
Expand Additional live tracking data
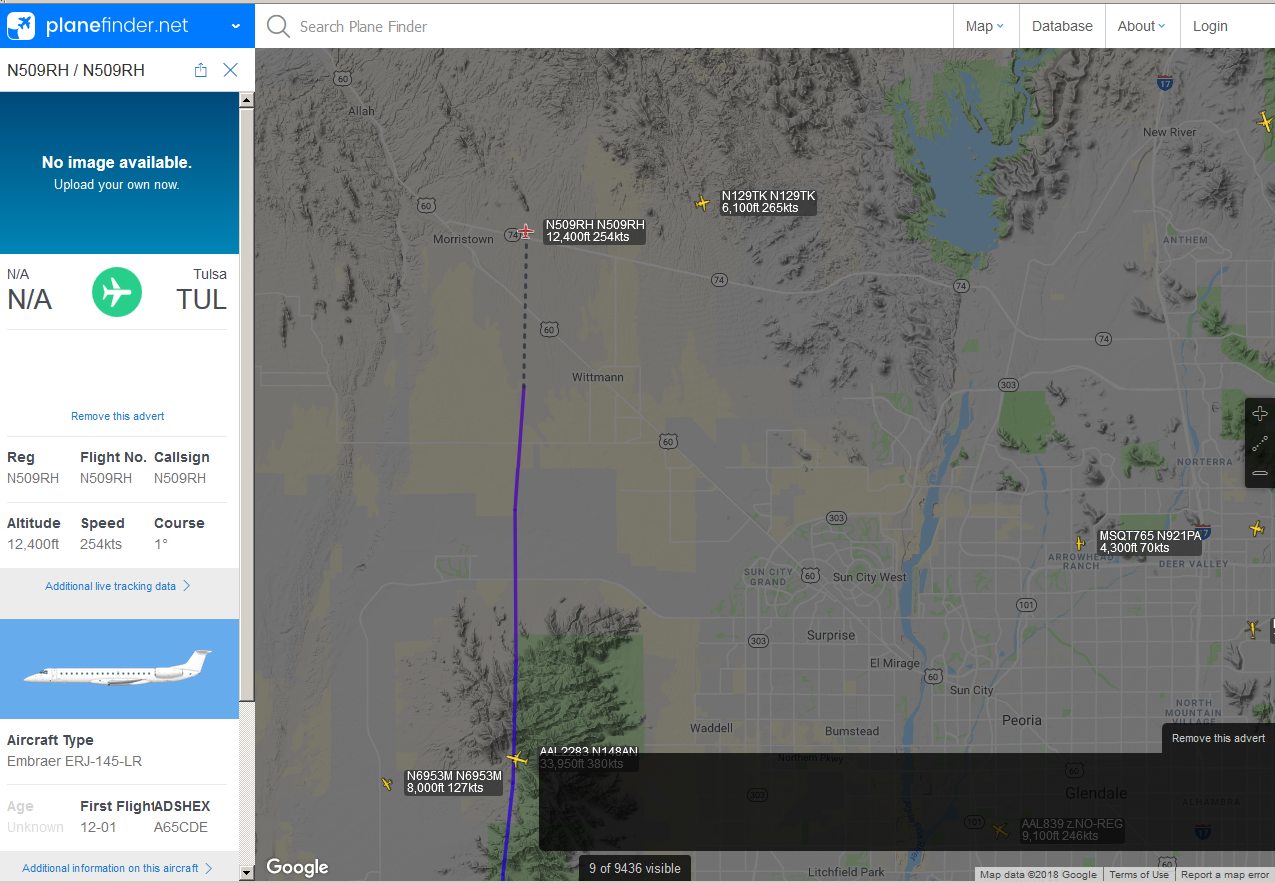(118, 586)
